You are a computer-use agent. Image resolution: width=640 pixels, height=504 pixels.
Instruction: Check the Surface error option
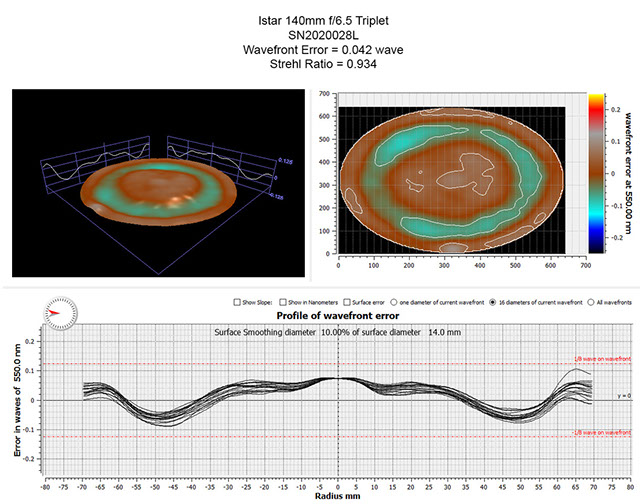coord(346,301)
